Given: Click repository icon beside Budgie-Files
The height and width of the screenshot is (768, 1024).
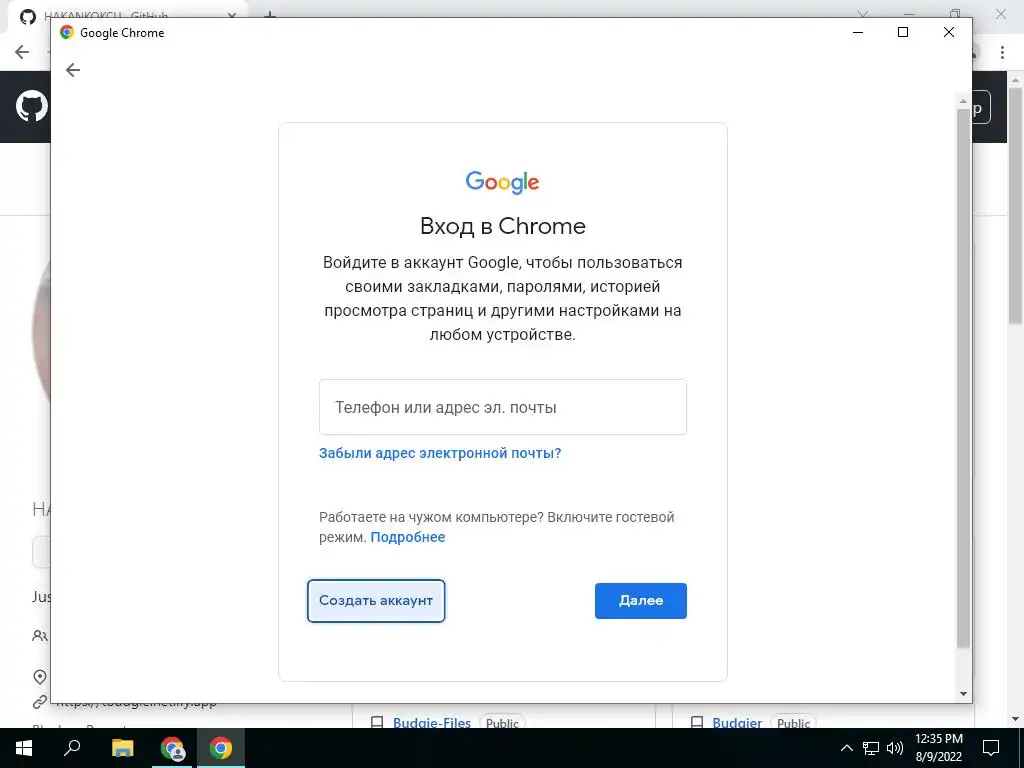Looking at the screenshot, I should click(377, 723).
